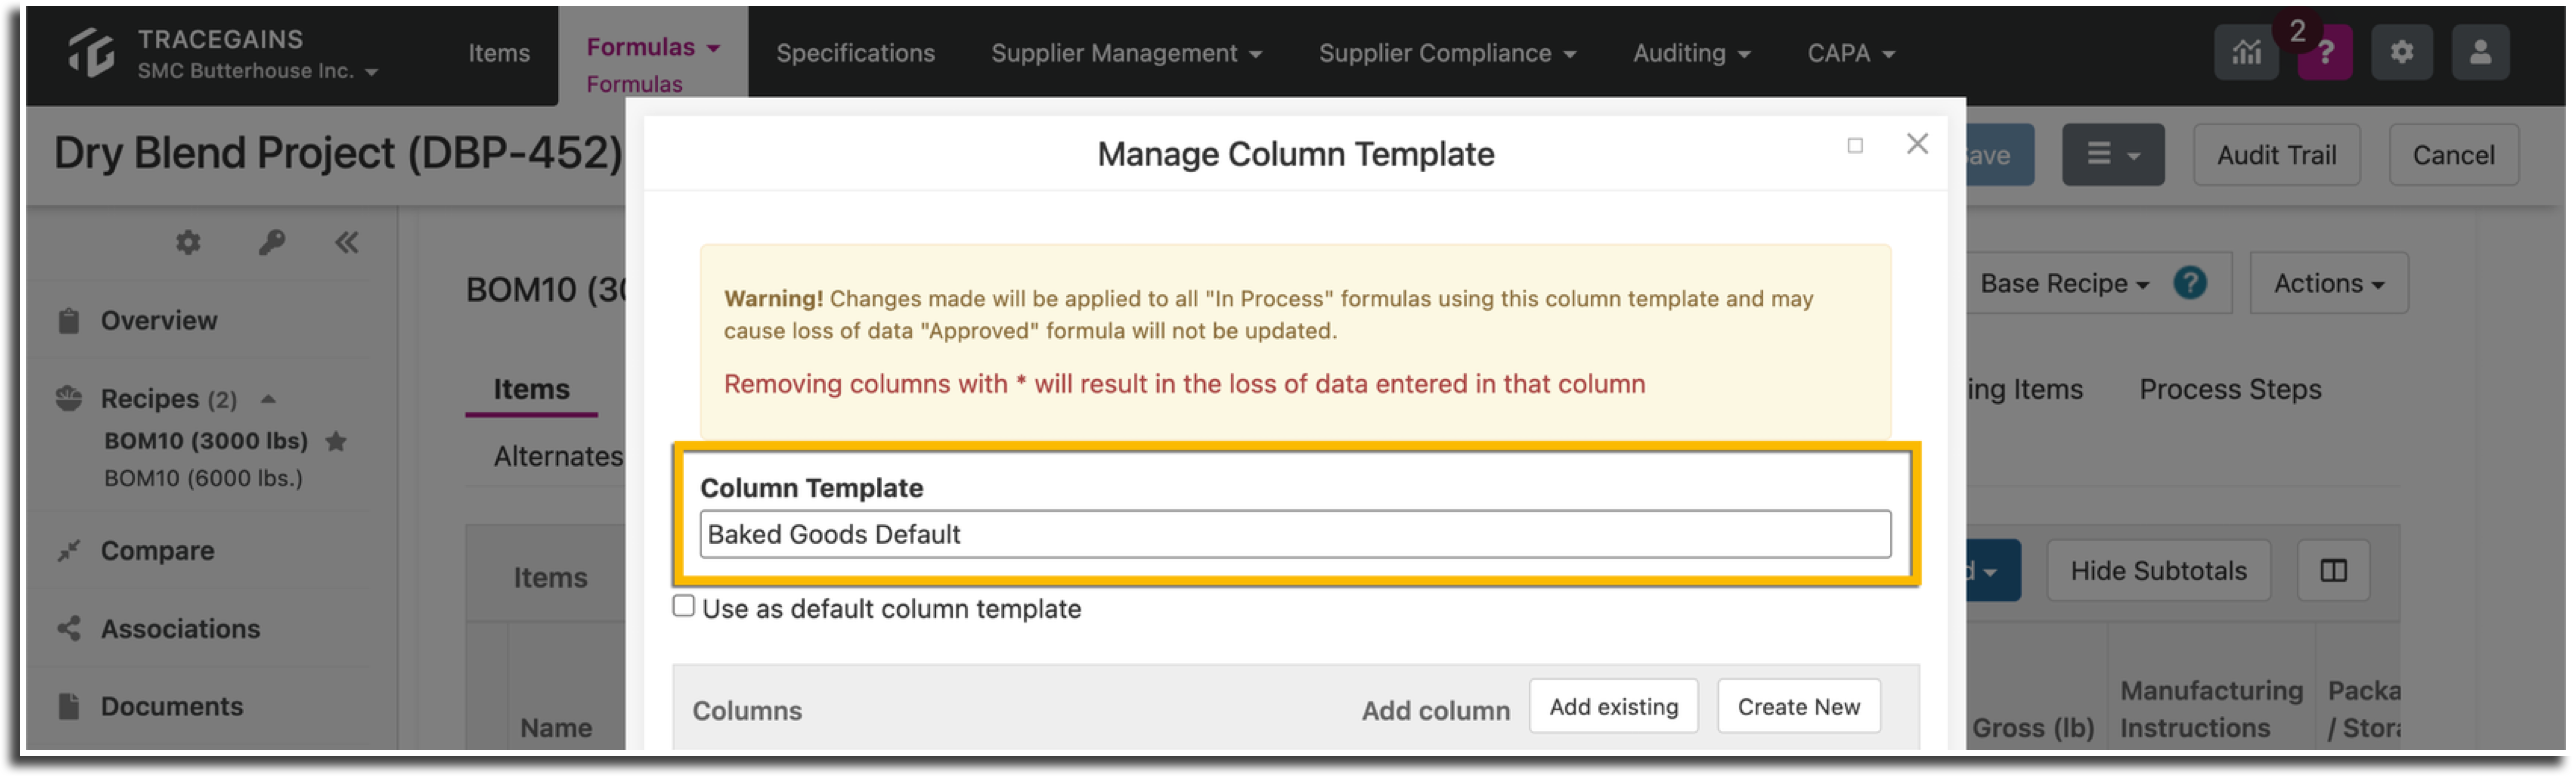Open the Supplier Management menu
Image resolution: width=2572 pixels, height=776 pixels.
1126,53
